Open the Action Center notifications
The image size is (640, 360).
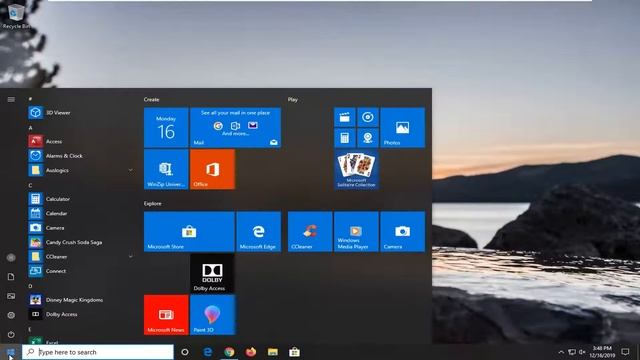(x=625, y=352)
